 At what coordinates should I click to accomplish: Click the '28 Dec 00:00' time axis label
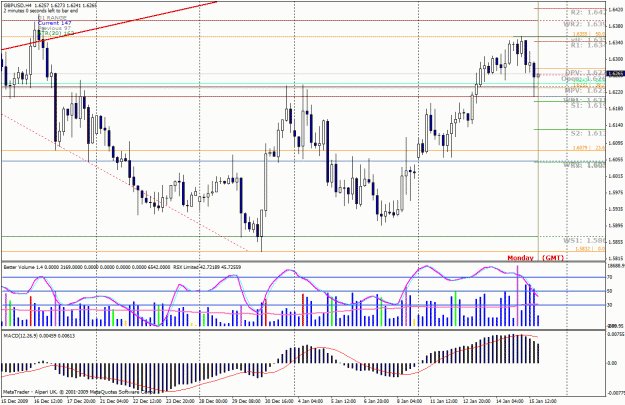click(213, 401)
